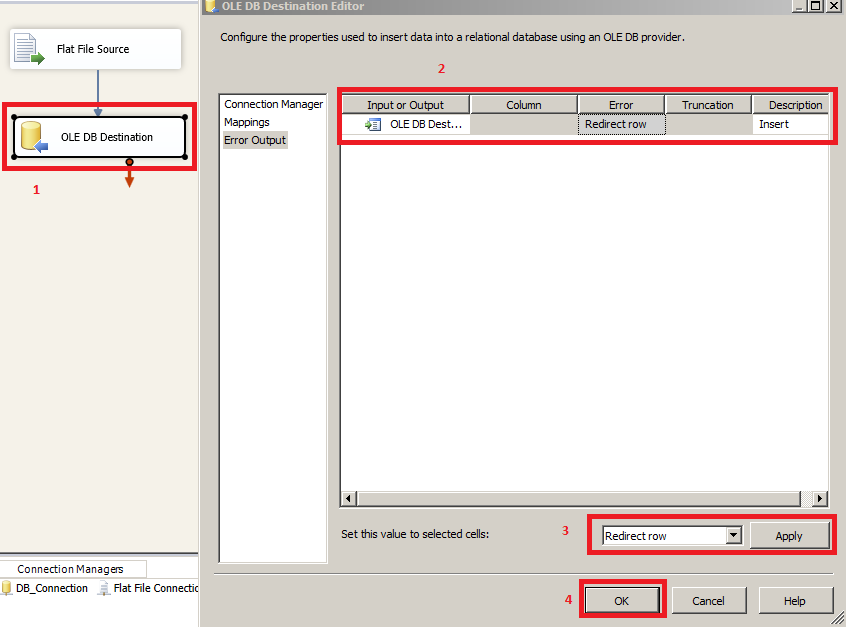Click the DB_Connection manager icon
This screenshot has height=627, width=846.
[x=8, y=588]
